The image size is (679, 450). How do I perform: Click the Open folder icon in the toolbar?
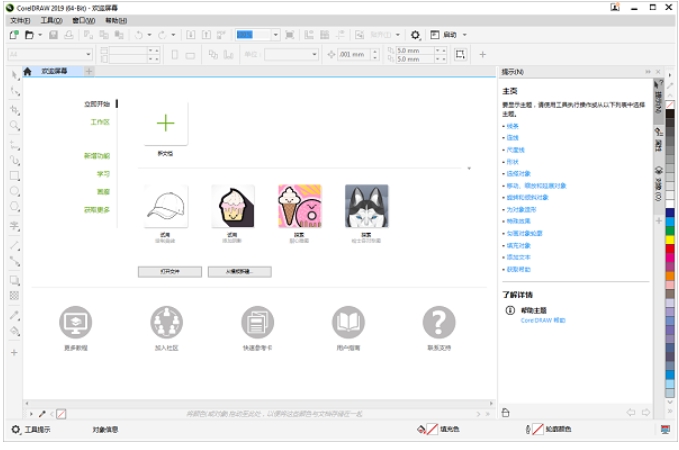(29, 35)
